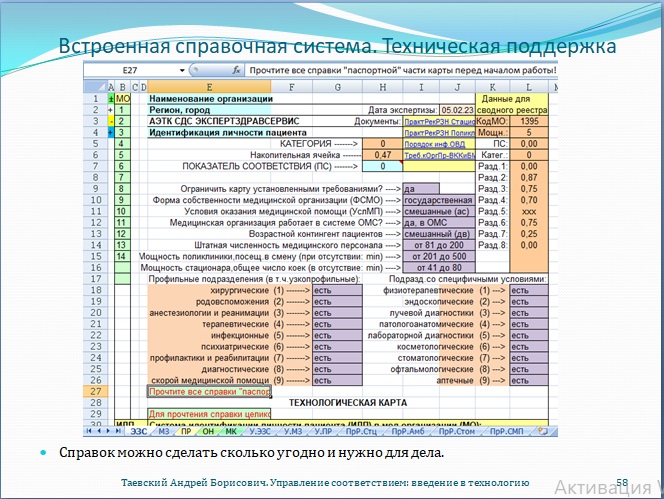Toggle 'есть' for физиотерапевтические (1)
Image resolution: width=664 pixels, height=499 pixels.
529,290
